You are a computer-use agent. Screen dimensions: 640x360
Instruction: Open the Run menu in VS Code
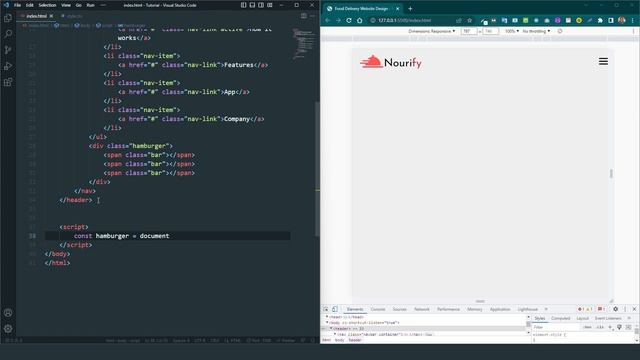91,5
